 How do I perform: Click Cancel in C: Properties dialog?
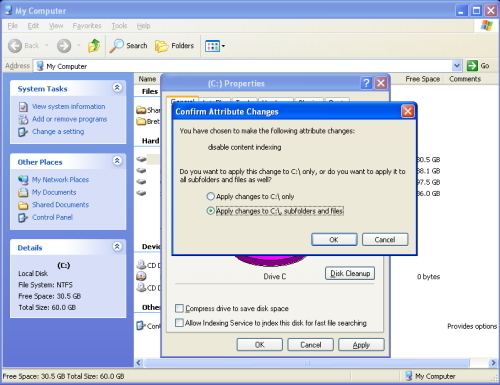310,345
